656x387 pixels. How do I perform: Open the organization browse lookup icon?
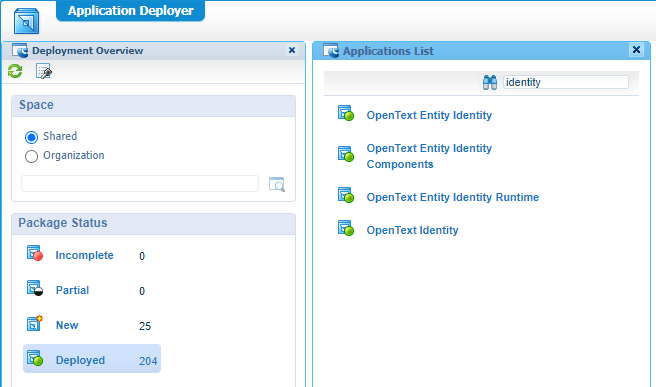277,184
